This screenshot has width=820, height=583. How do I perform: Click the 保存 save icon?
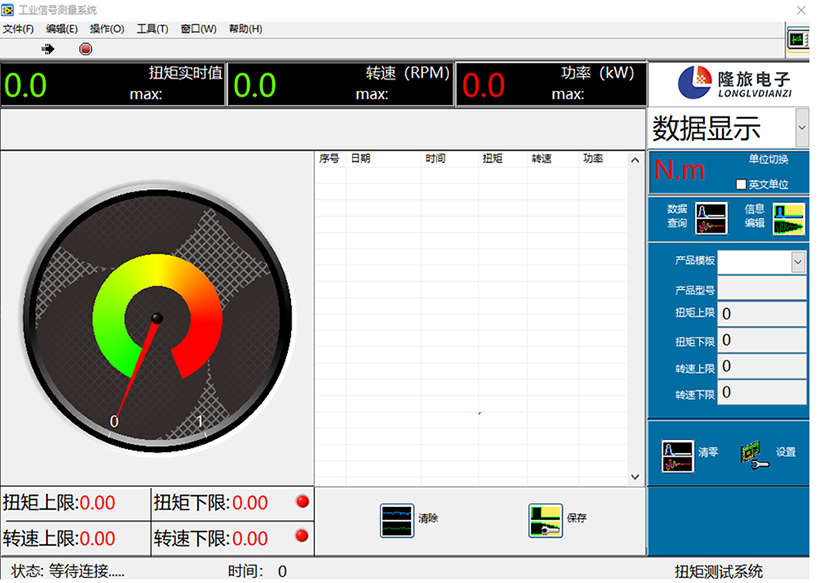pos(545,520)
